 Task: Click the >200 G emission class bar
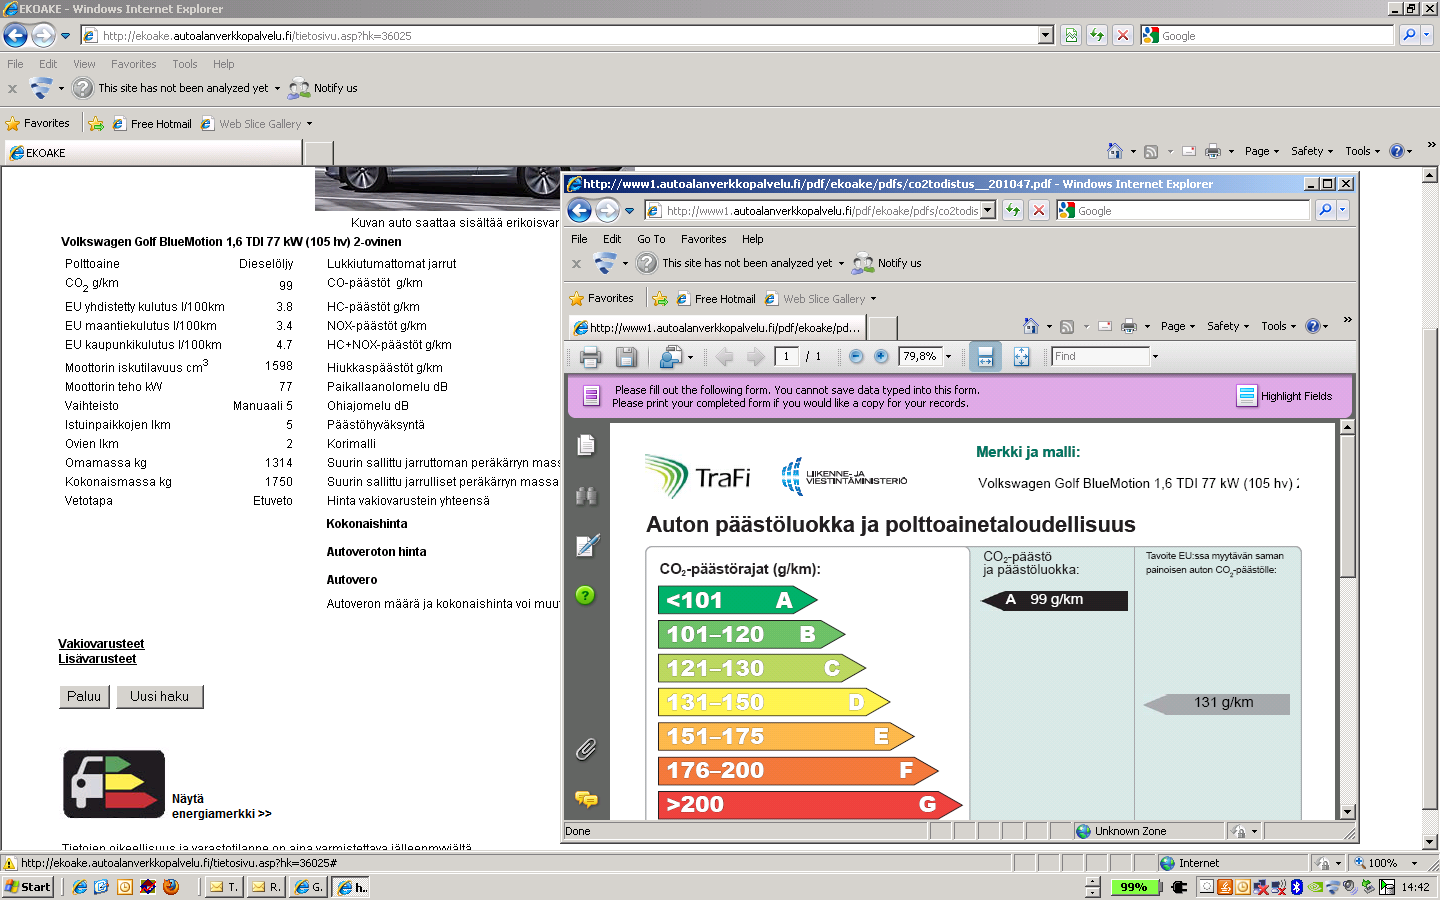click(x=810, y=804)
